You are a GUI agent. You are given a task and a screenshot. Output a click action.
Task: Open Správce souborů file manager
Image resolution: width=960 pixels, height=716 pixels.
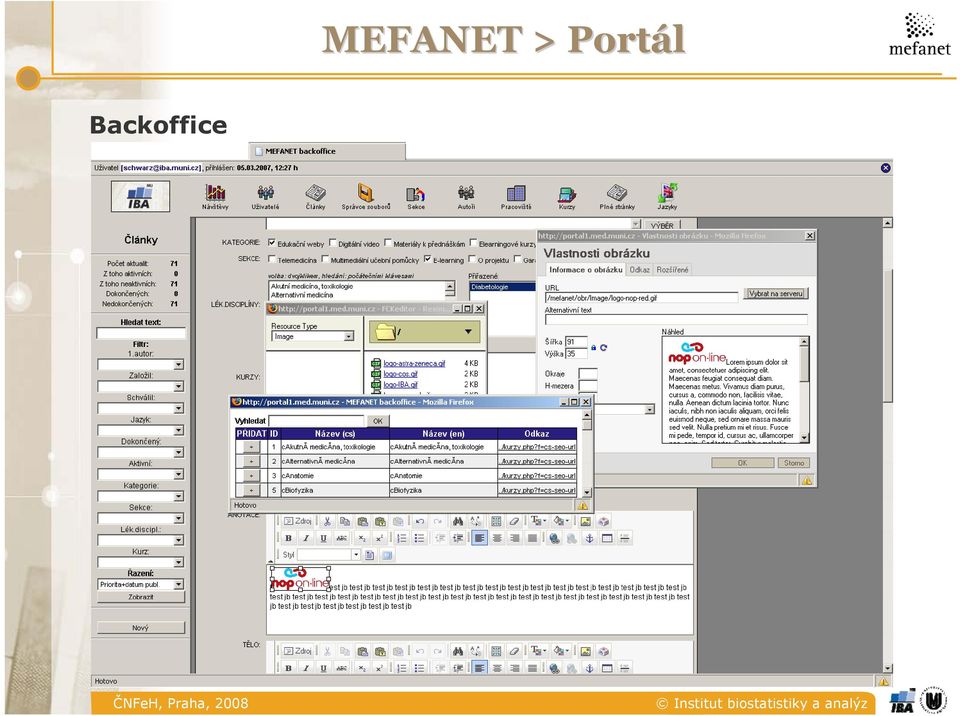coord(366,197)
